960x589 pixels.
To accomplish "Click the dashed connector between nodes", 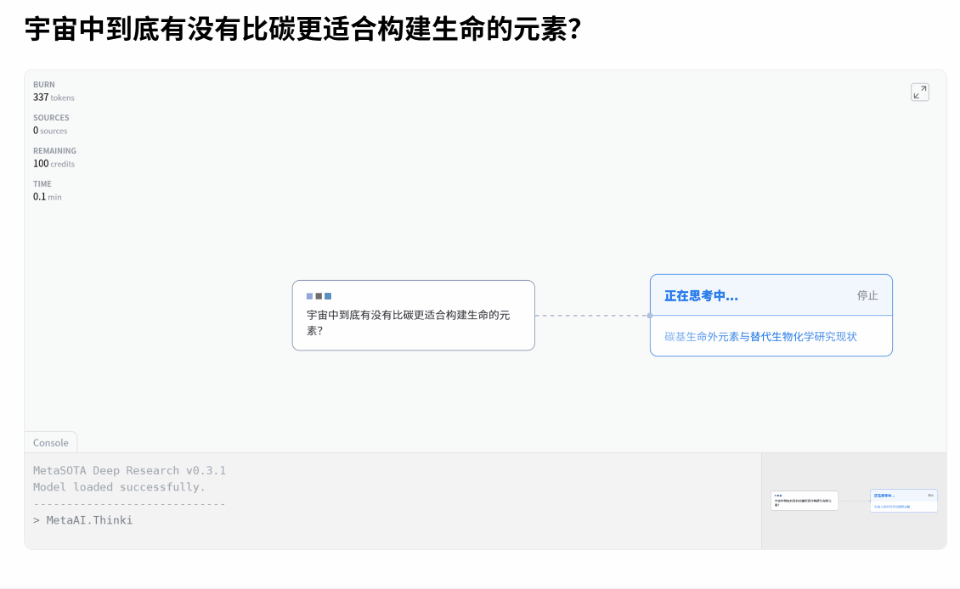I will click(x=592, y=316).
